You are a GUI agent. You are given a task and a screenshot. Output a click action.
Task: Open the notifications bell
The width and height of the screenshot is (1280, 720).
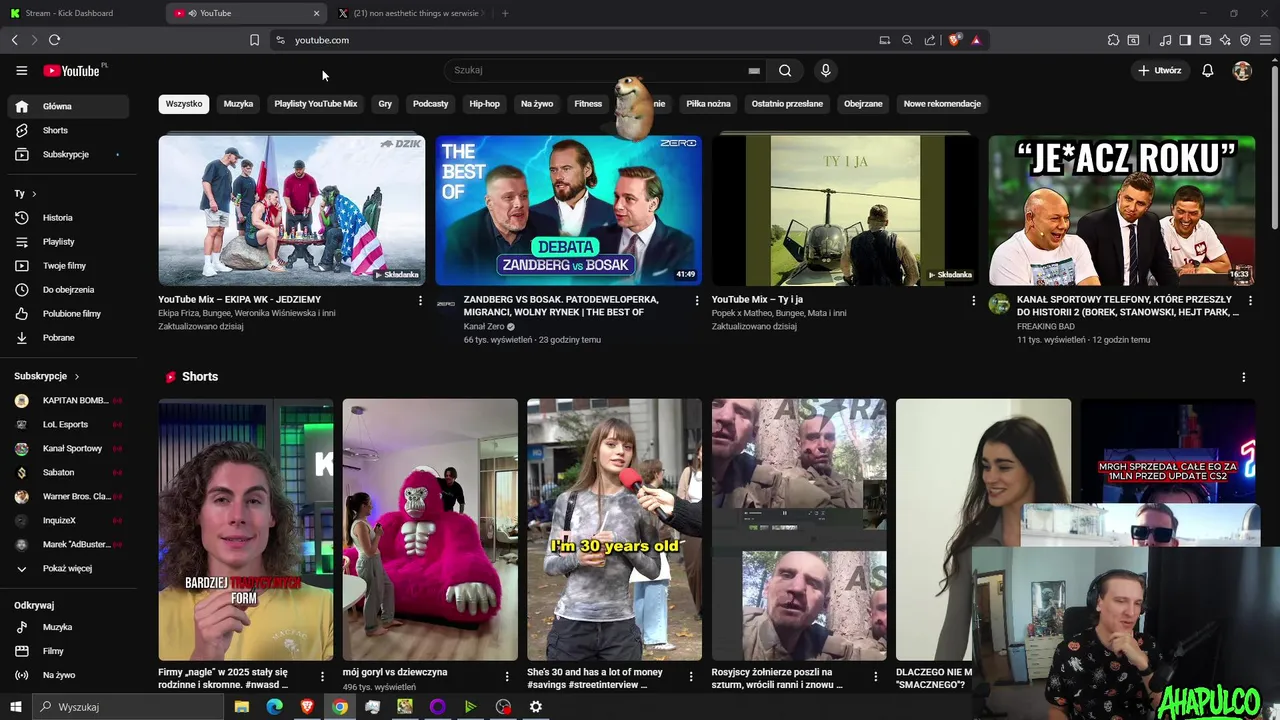pyautogui.click(x=1207, y=71)
